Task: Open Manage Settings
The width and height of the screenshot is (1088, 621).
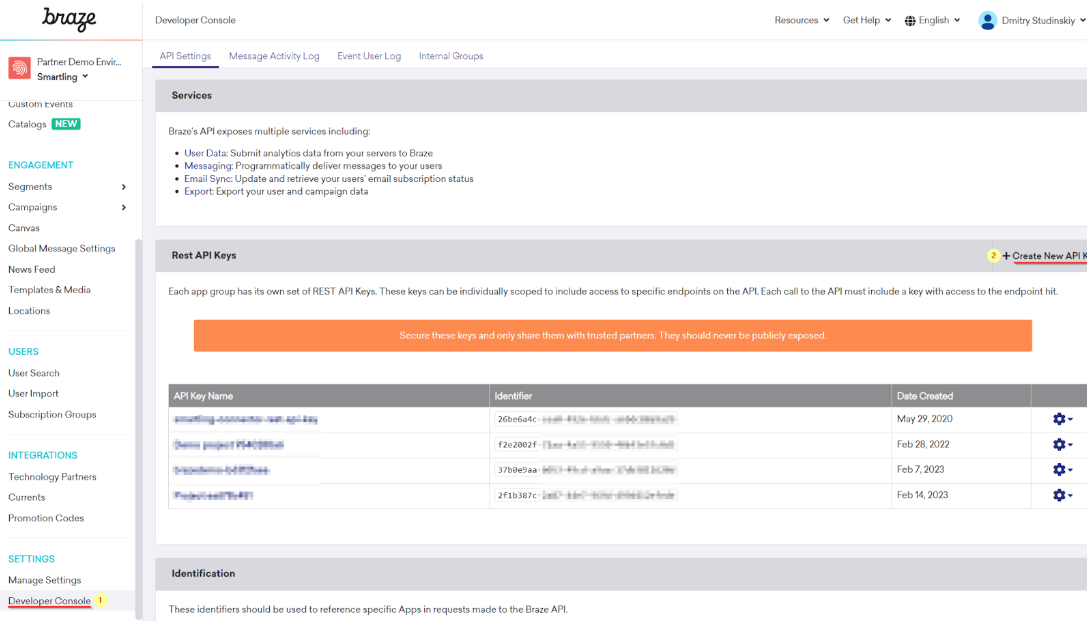Action: (44, 580)
